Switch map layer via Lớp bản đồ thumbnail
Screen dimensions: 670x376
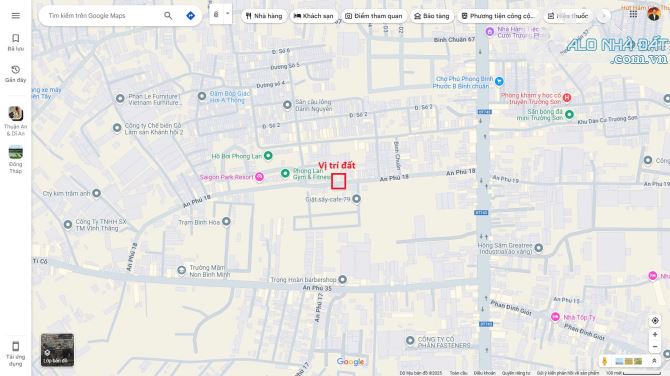click(57, 350)
